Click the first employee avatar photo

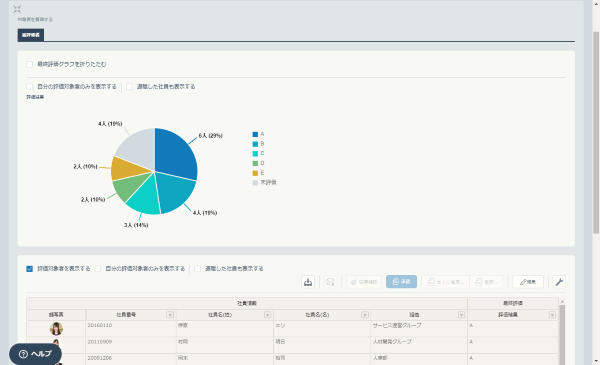(56, 329)
